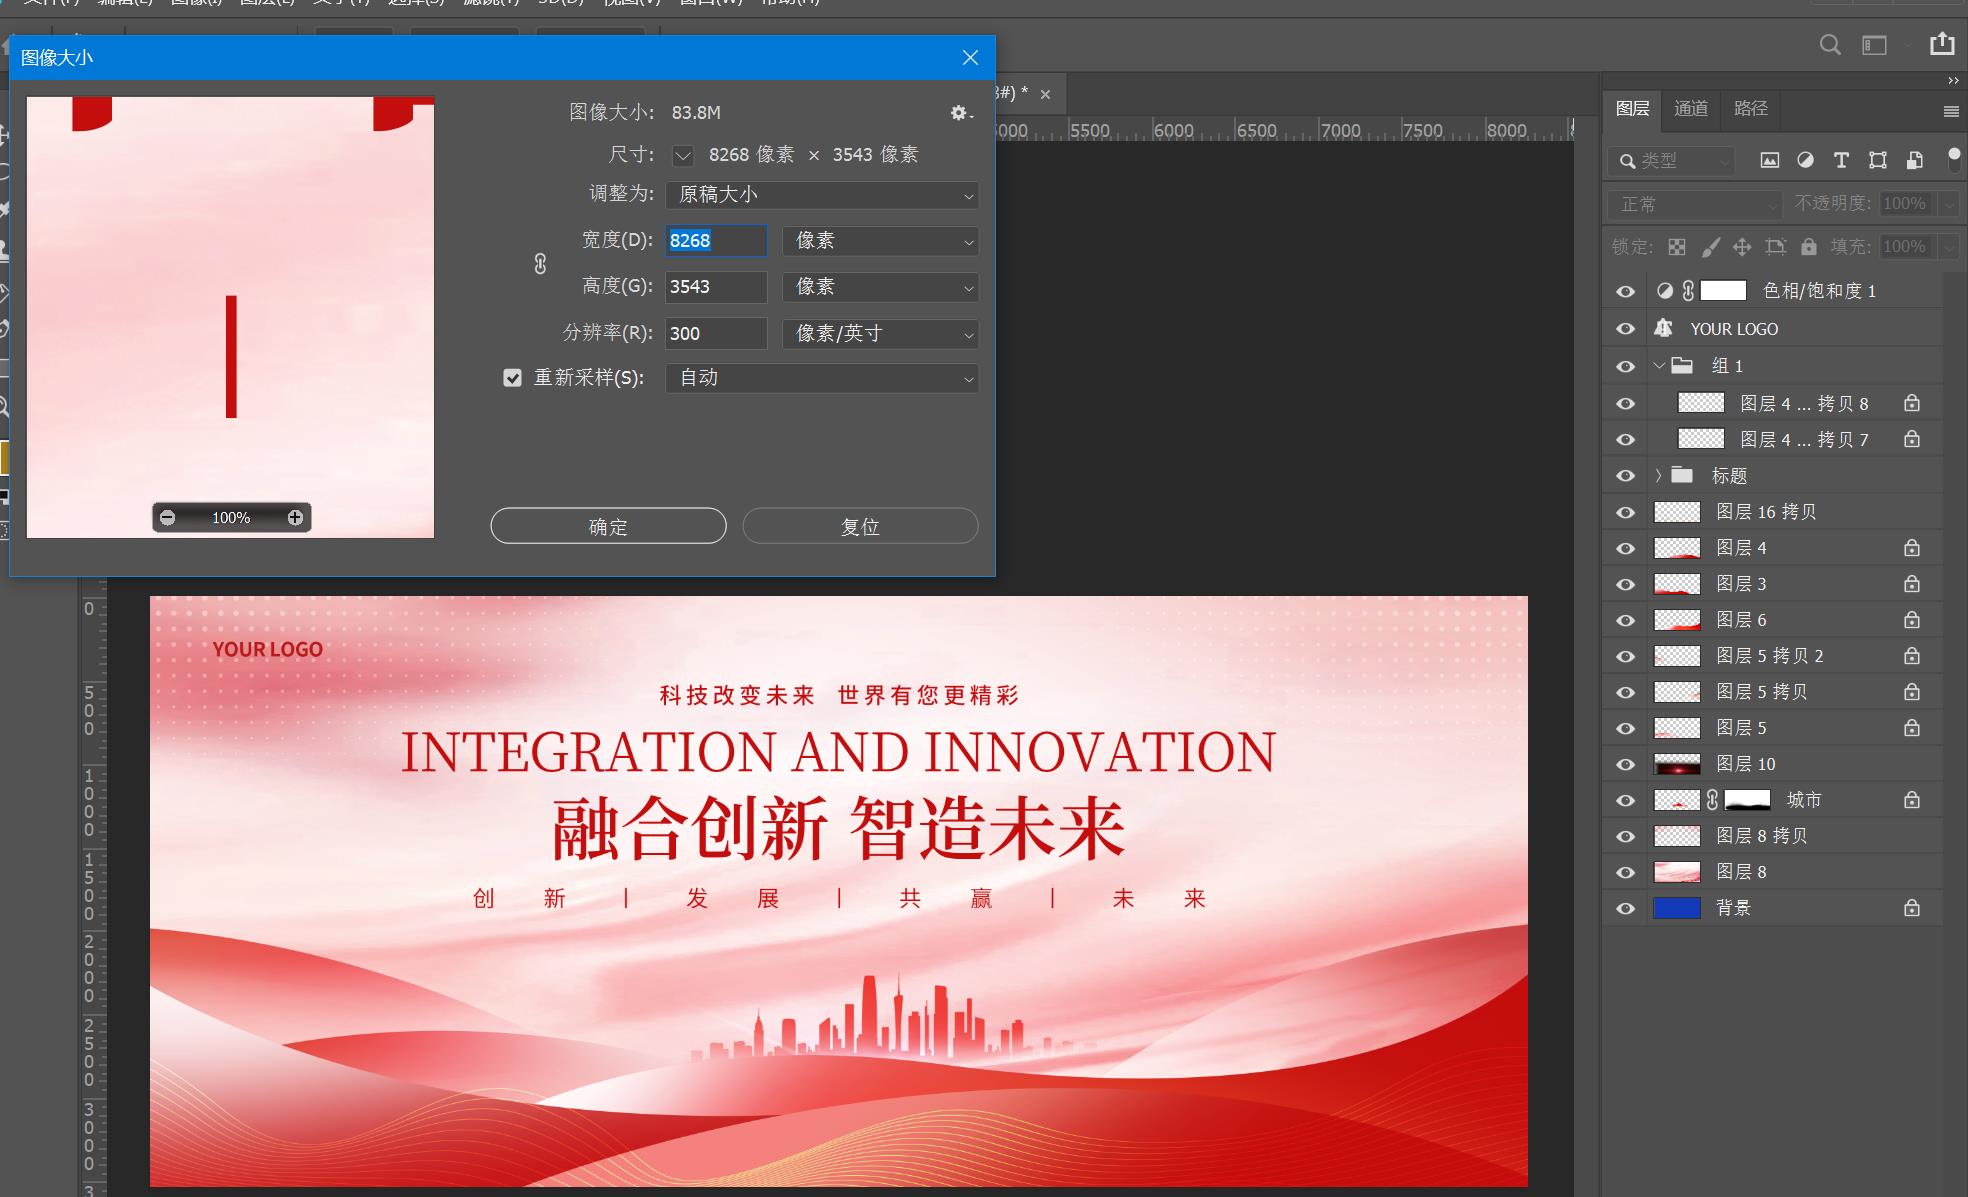
Task: Uncheck the 重新采样 checkbox
Action: point(513,378)
